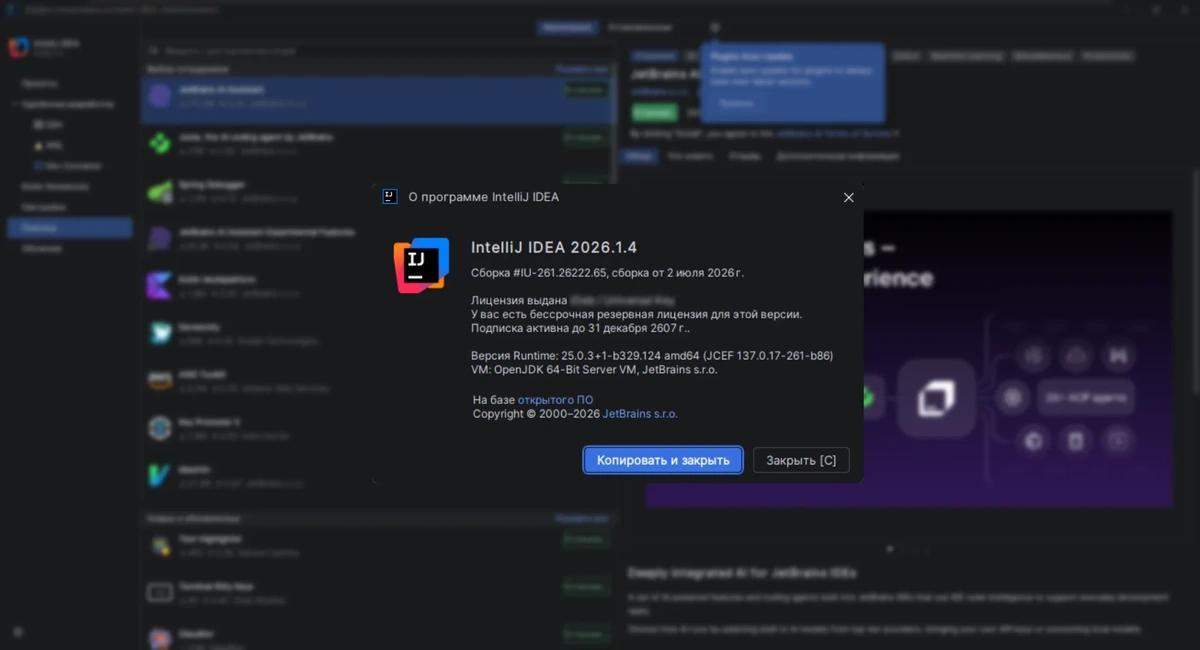The image size is (1200, 650).
Task: Click the plugin promo banner image in background
Action: 1017,358
